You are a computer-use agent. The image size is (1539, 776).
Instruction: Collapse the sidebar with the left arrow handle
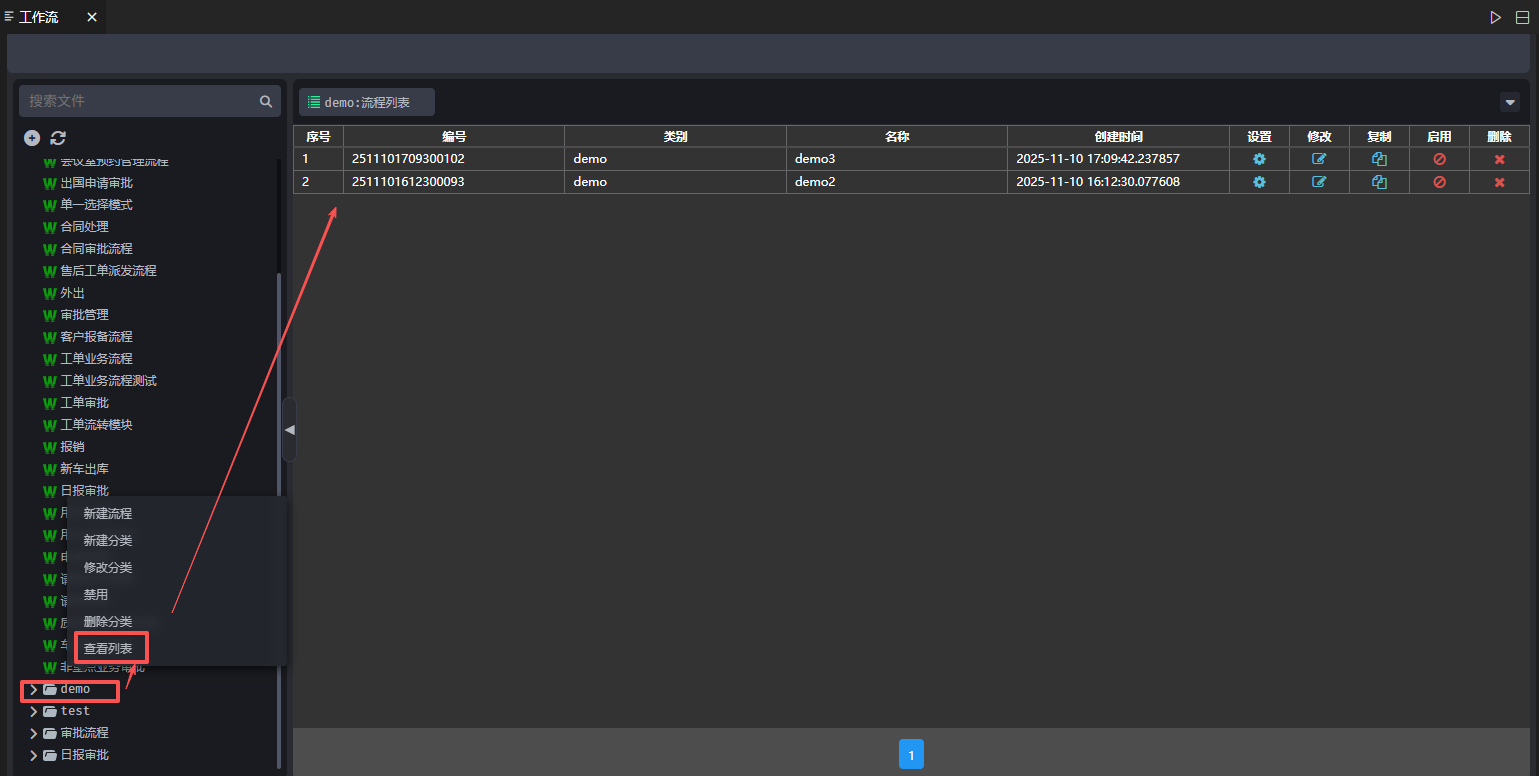[289, 429]
